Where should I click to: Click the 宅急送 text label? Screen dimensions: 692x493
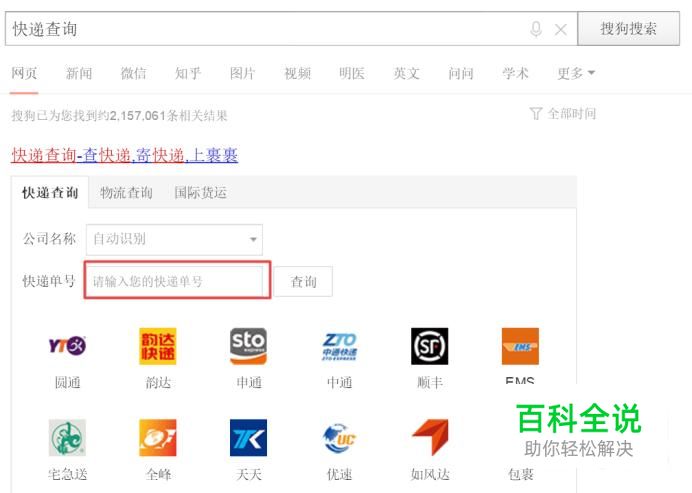[x=68, y=474]
